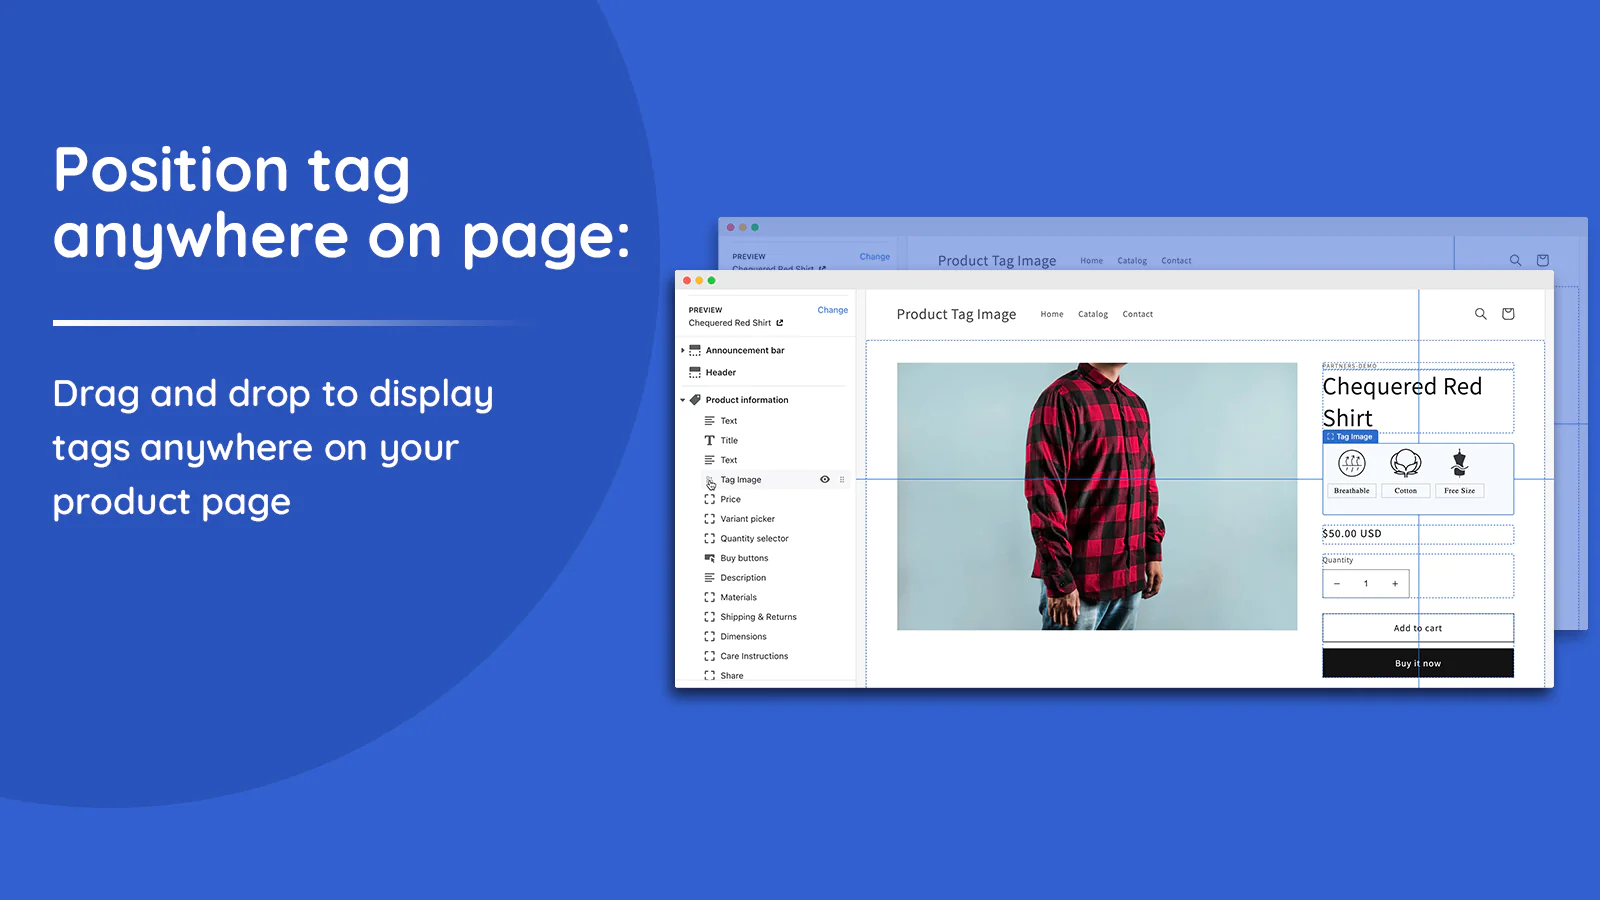The height and width of the screenshot is (900, 1600).
Task: Click the Change preview link in the front window
Action: pos(833,310)
